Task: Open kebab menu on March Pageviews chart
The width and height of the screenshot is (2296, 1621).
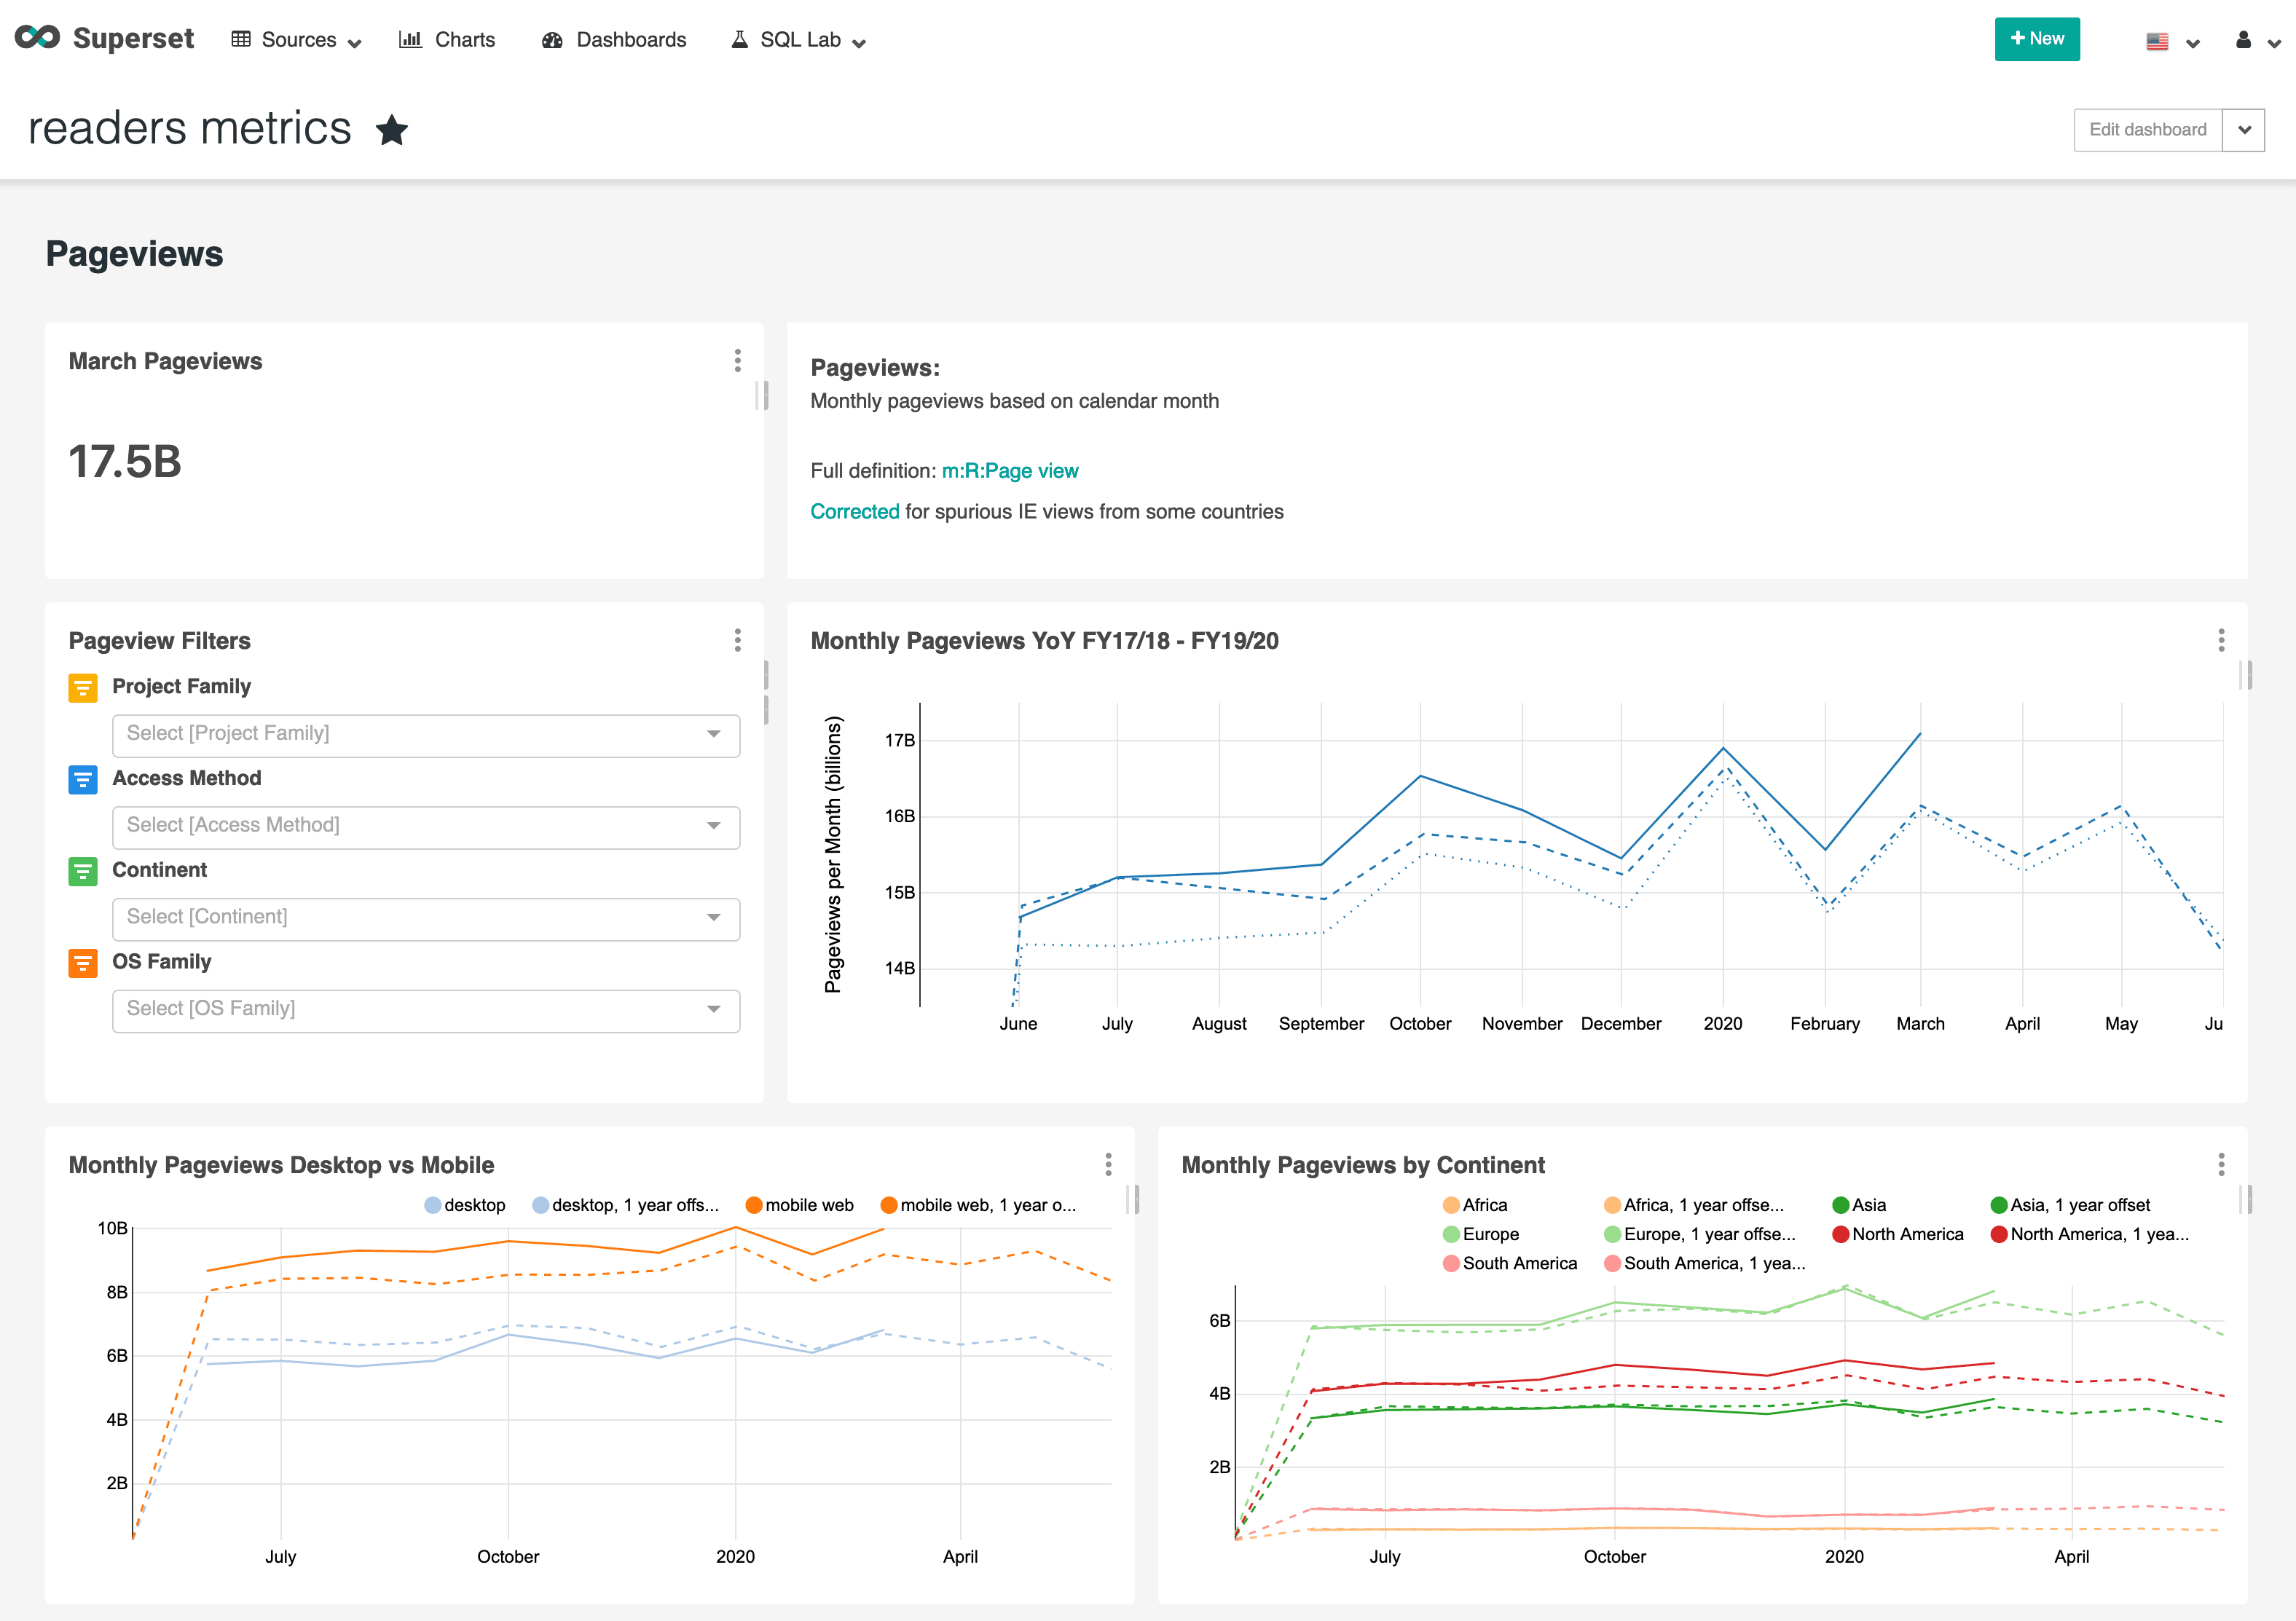Action: point(737,361)
